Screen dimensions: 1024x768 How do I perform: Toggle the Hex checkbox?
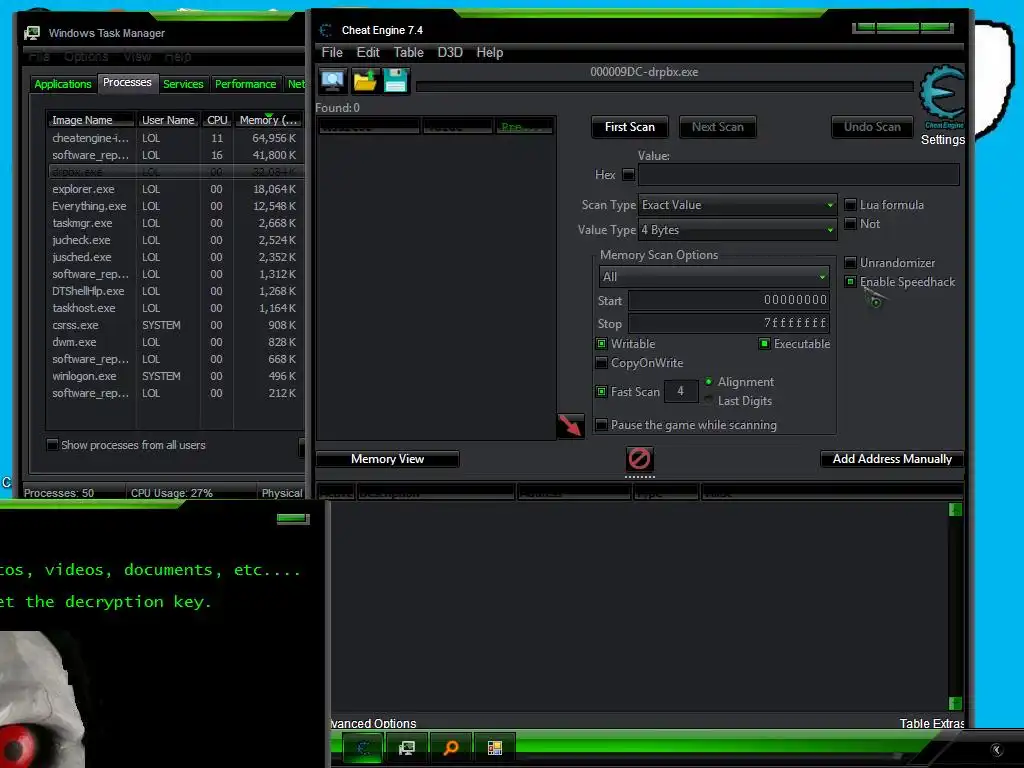tap(628, 174)
